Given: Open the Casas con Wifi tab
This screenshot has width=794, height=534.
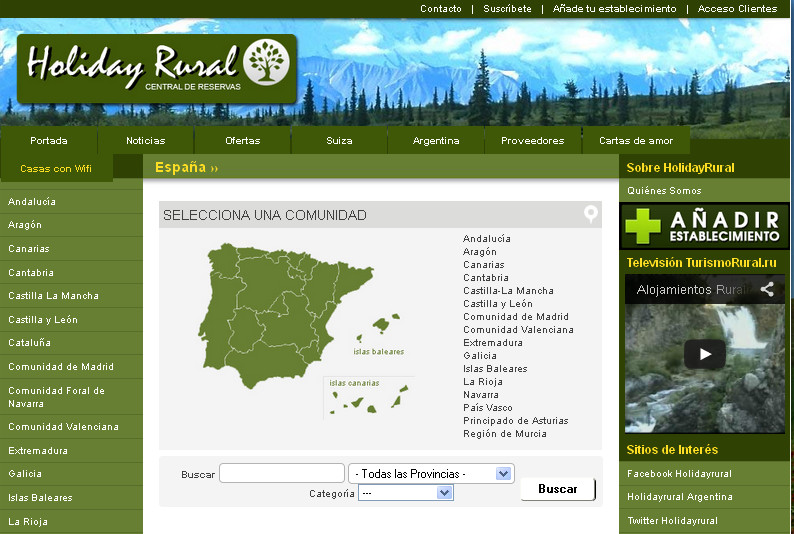Looking at the screenshot, I should (56, 169).
